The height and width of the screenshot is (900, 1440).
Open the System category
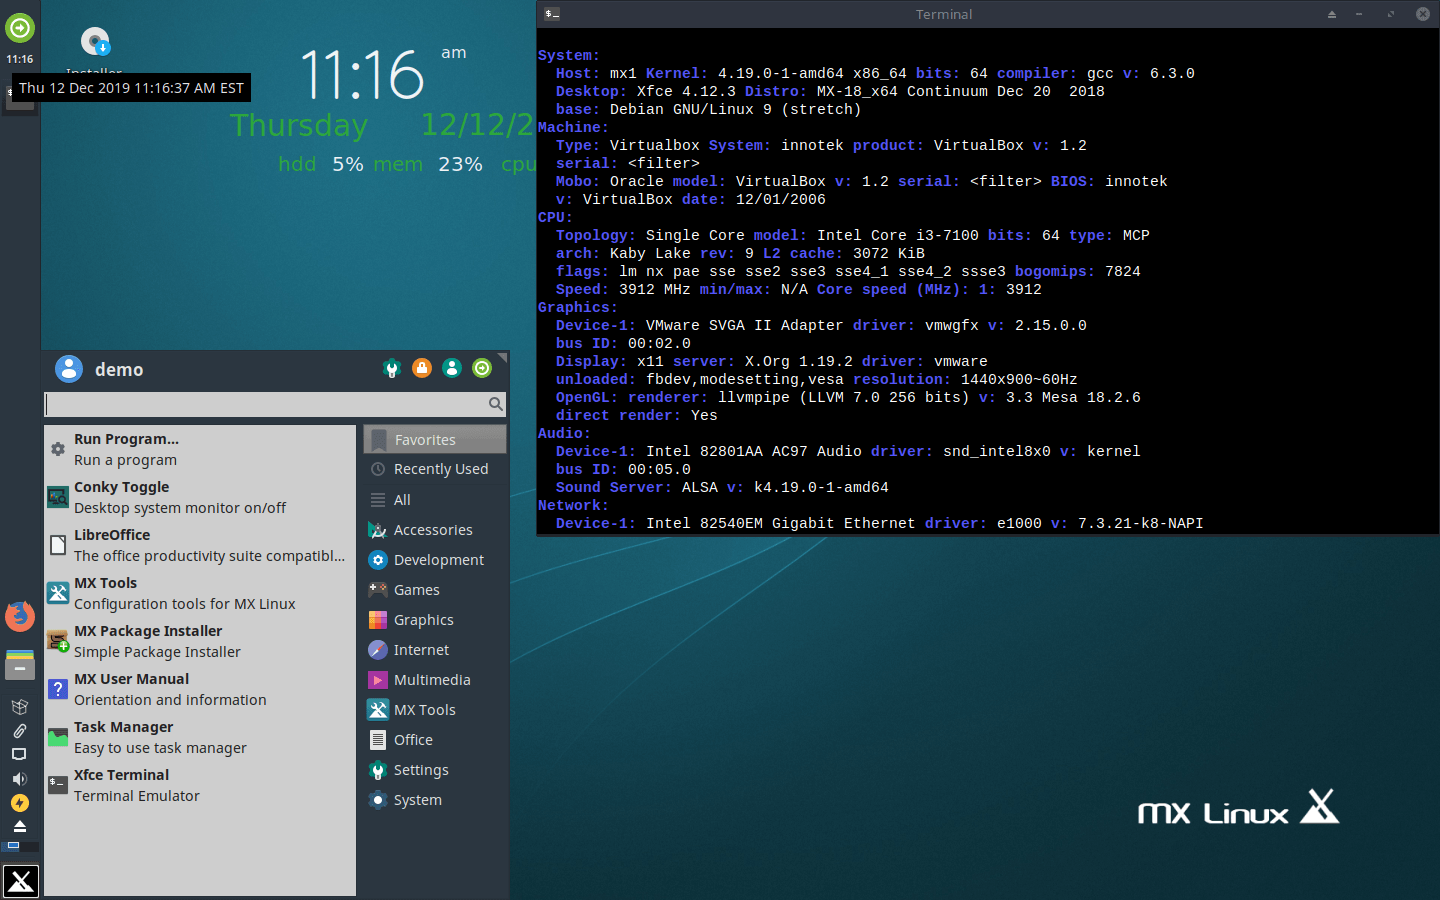click(x=435, y=800)
